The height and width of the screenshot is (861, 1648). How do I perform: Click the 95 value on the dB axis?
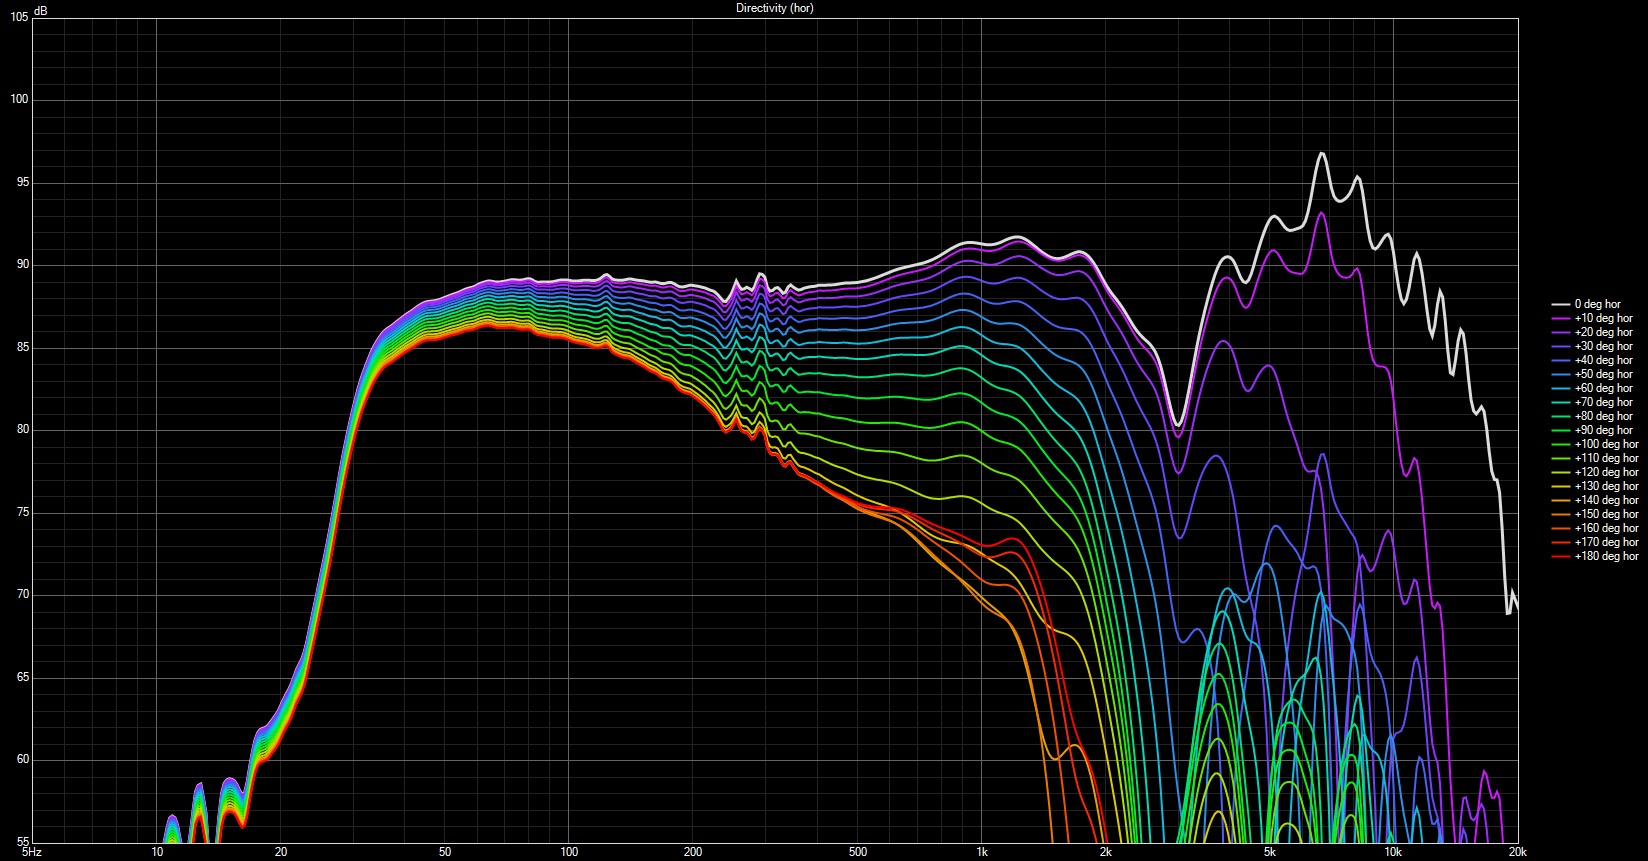click(x=22, y=182)
